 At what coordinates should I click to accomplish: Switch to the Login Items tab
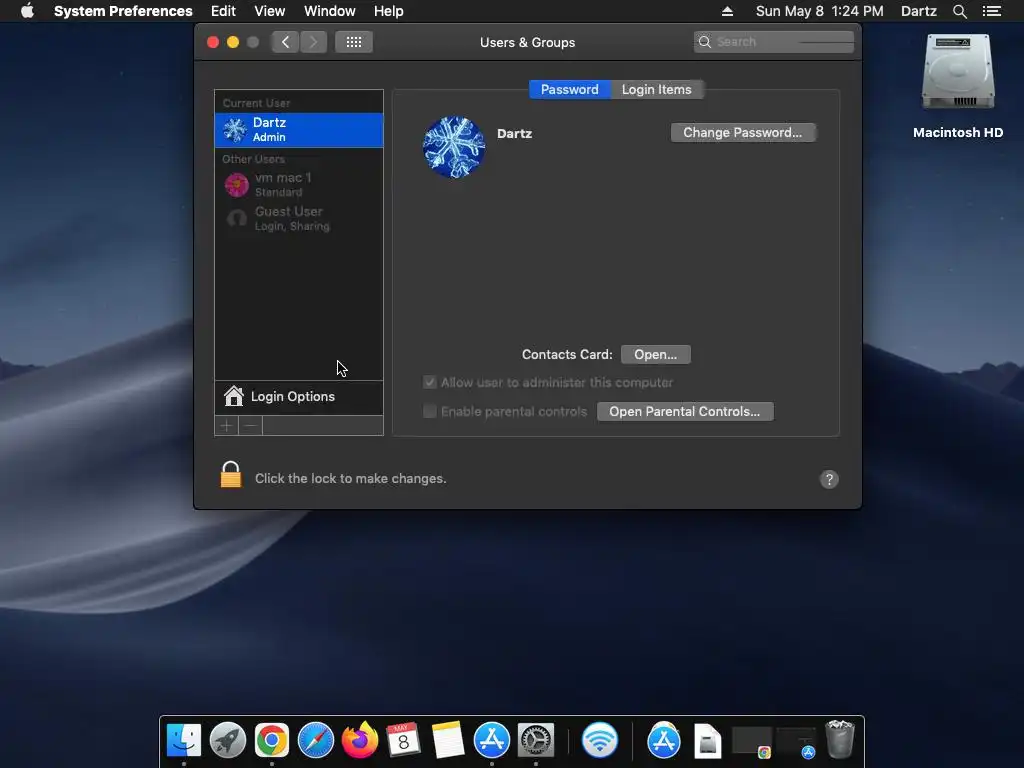[656, 89]
